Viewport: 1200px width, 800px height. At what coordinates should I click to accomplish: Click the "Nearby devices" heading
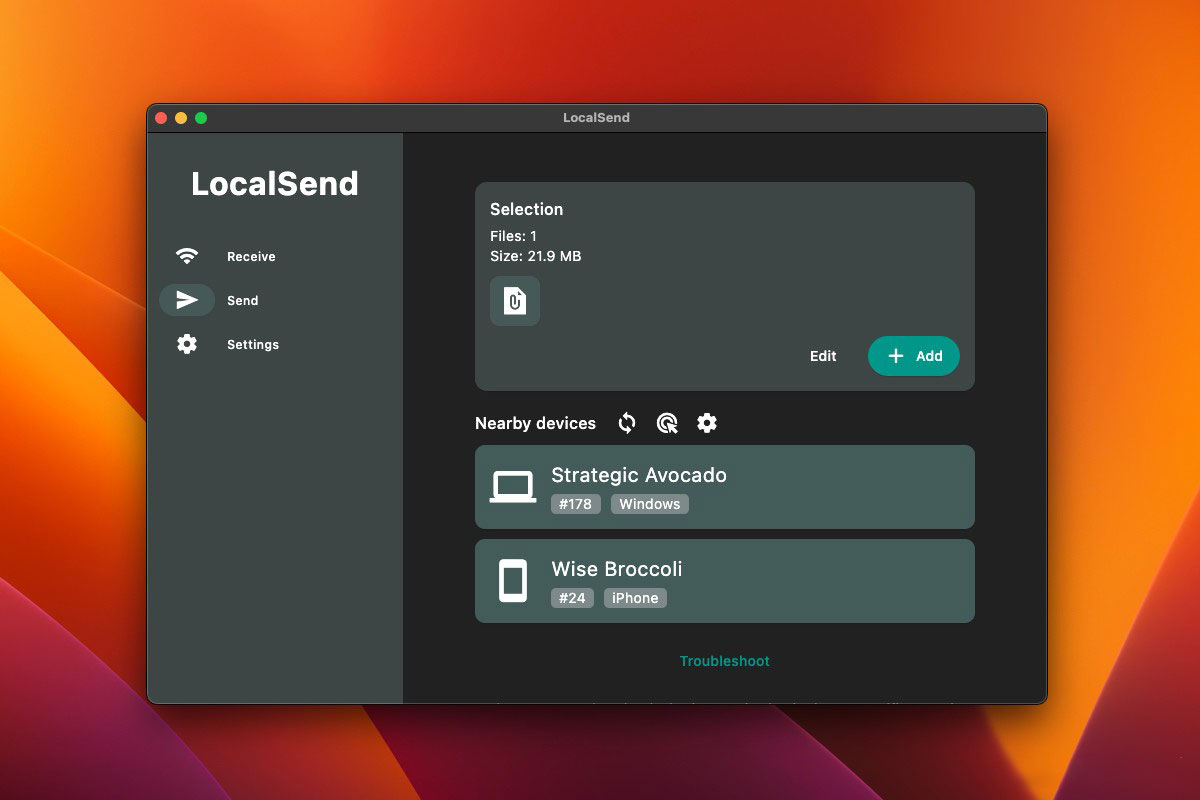pos(536,423)
